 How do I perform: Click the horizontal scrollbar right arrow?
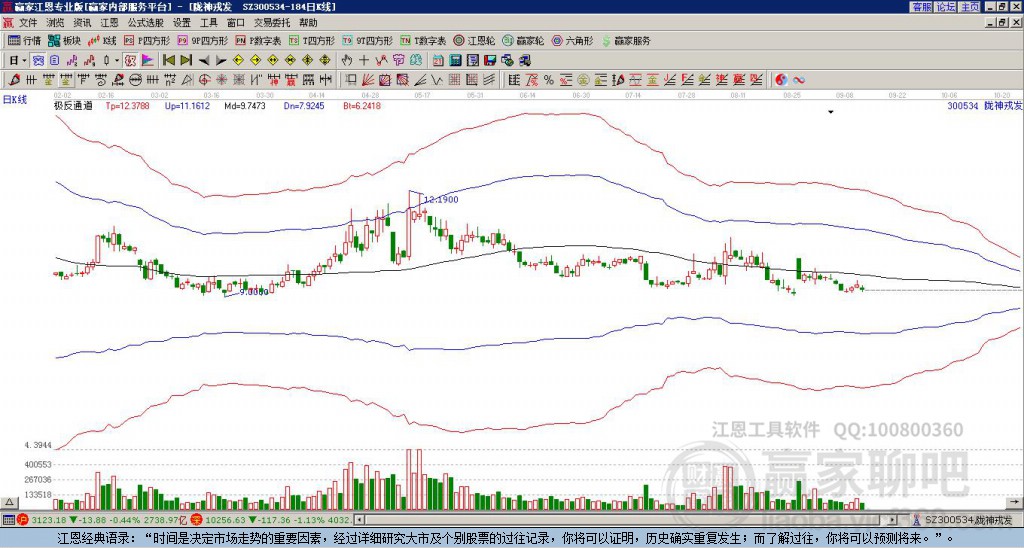(x=893, y=520)
